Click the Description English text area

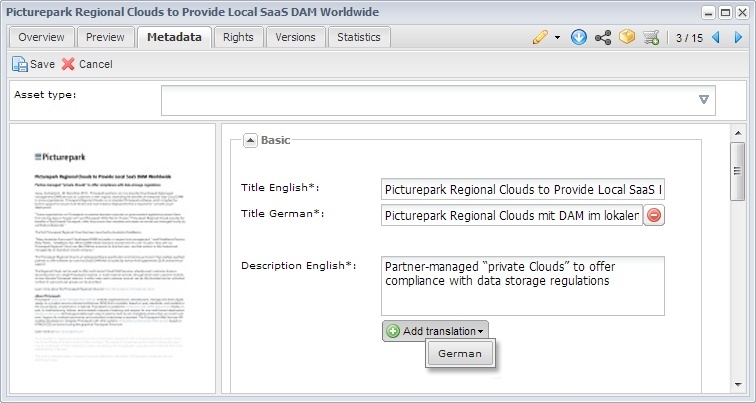coord(523,286)
